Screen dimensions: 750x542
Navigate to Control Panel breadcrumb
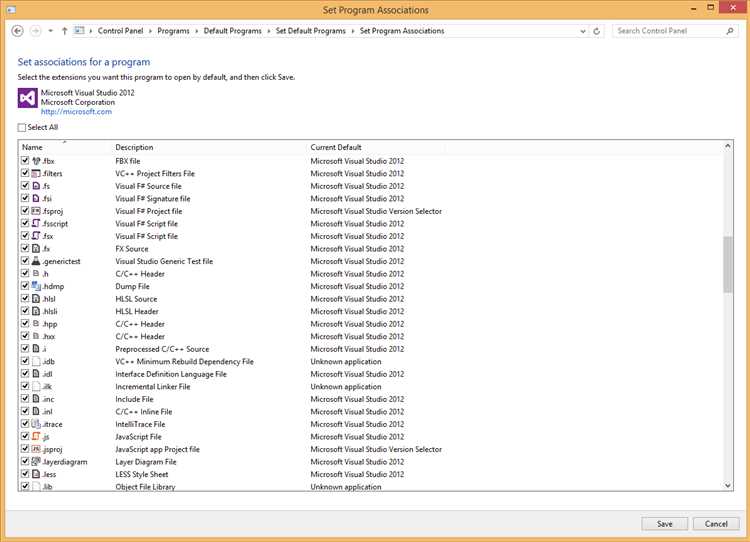pyautogui.click(x=121, y=31)
